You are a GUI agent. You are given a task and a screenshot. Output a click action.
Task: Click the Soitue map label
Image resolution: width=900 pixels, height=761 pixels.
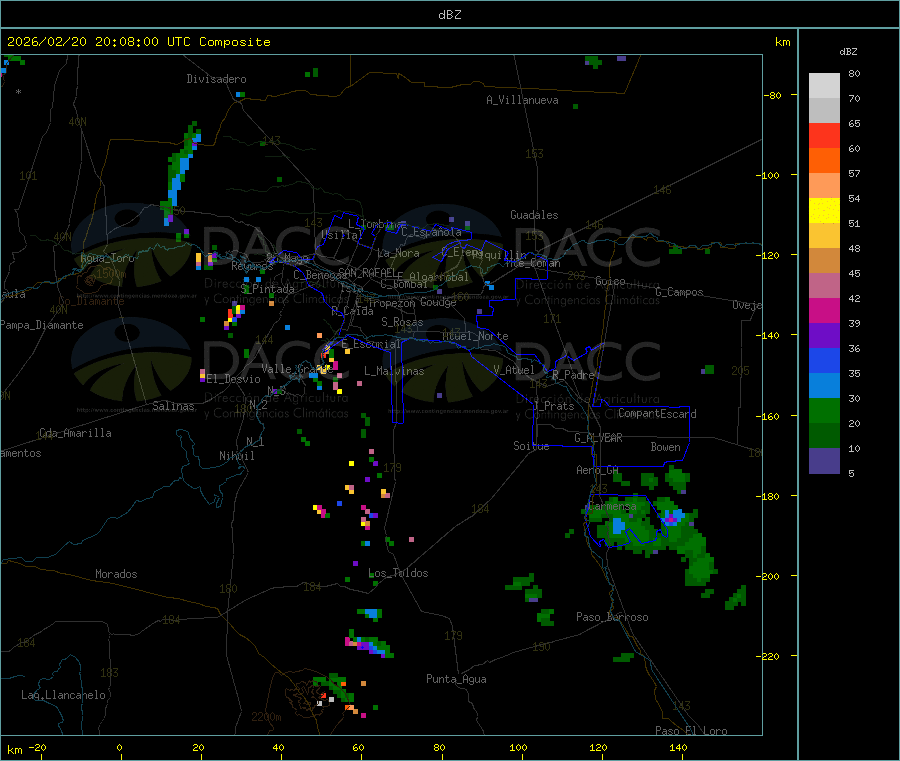point(531,446)
